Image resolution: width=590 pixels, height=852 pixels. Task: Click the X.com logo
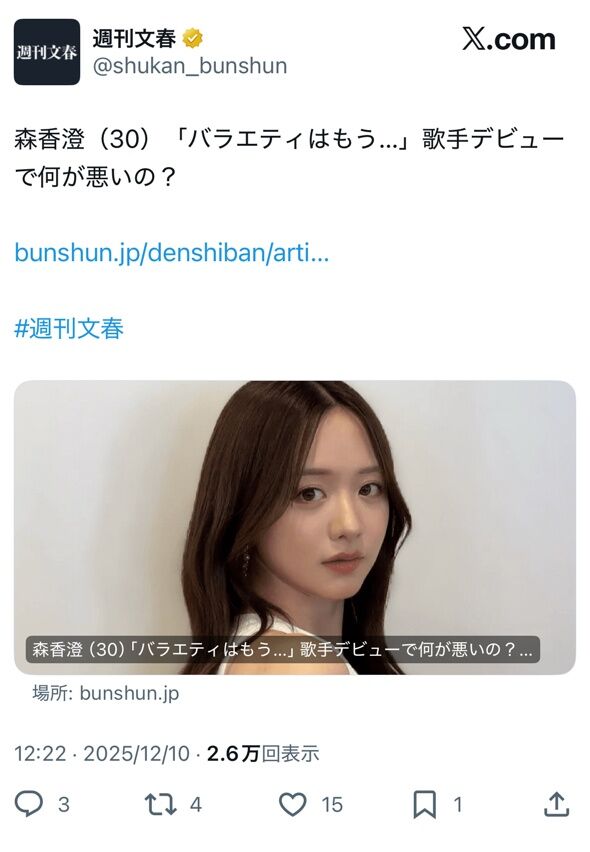tap(509, 39)
